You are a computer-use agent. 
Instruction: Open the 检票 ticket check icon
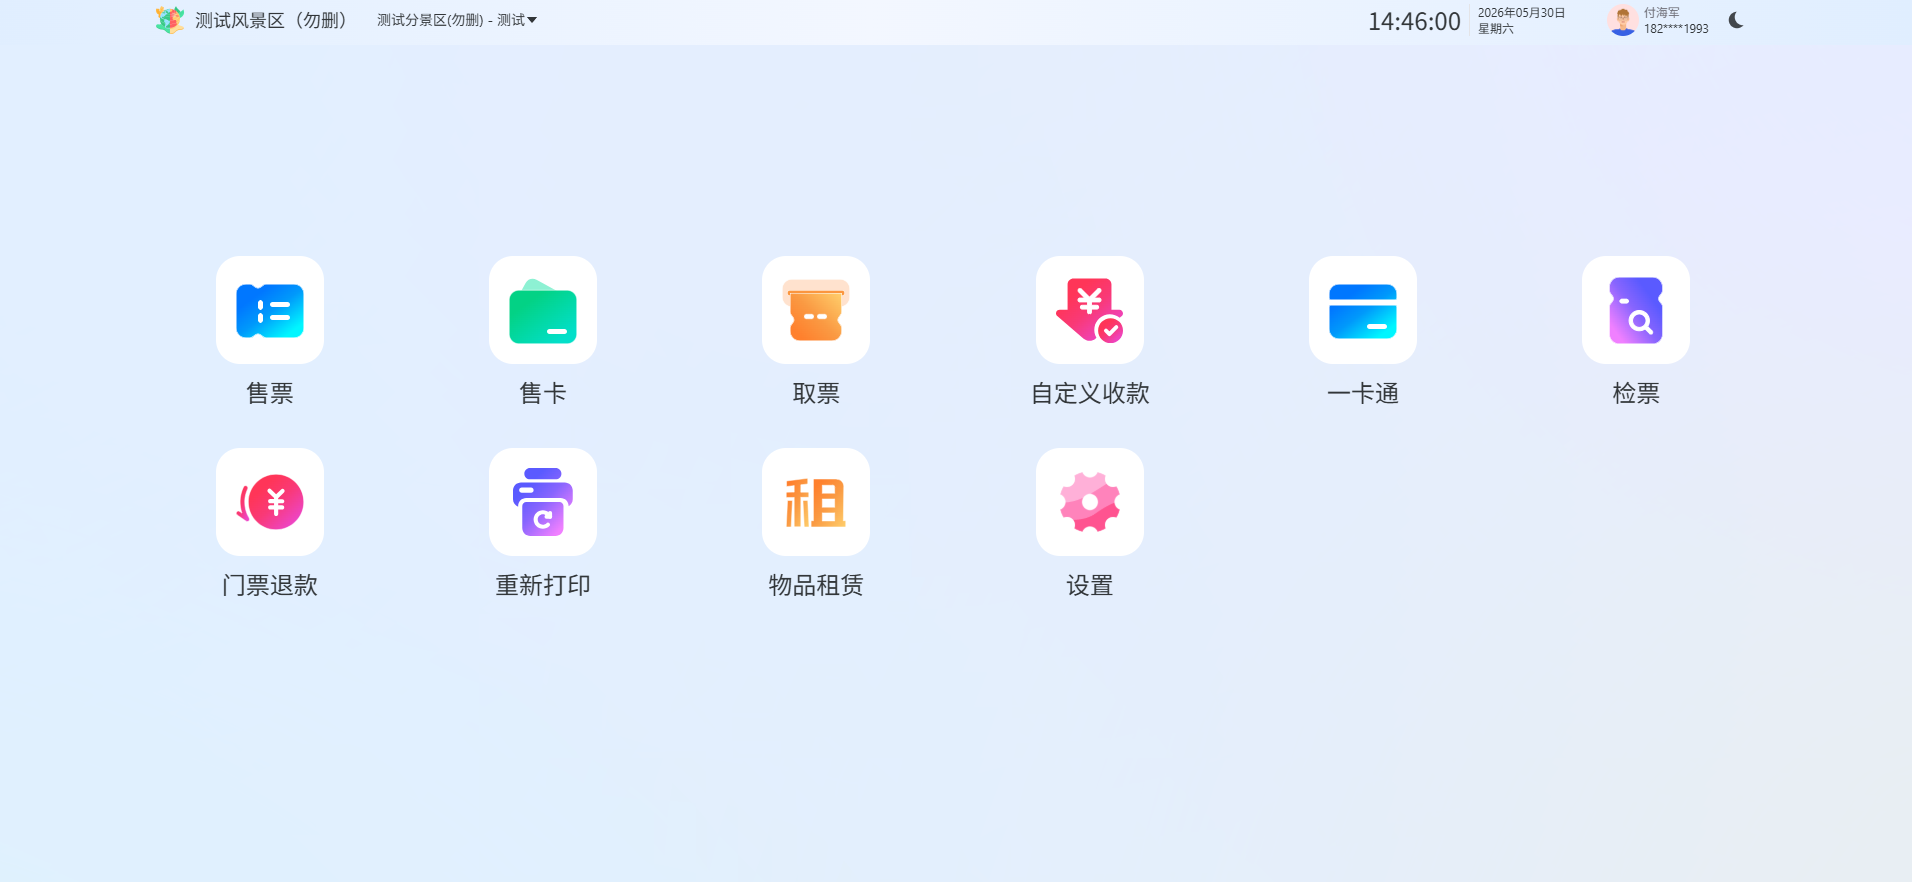click(x=1636, y=310)
